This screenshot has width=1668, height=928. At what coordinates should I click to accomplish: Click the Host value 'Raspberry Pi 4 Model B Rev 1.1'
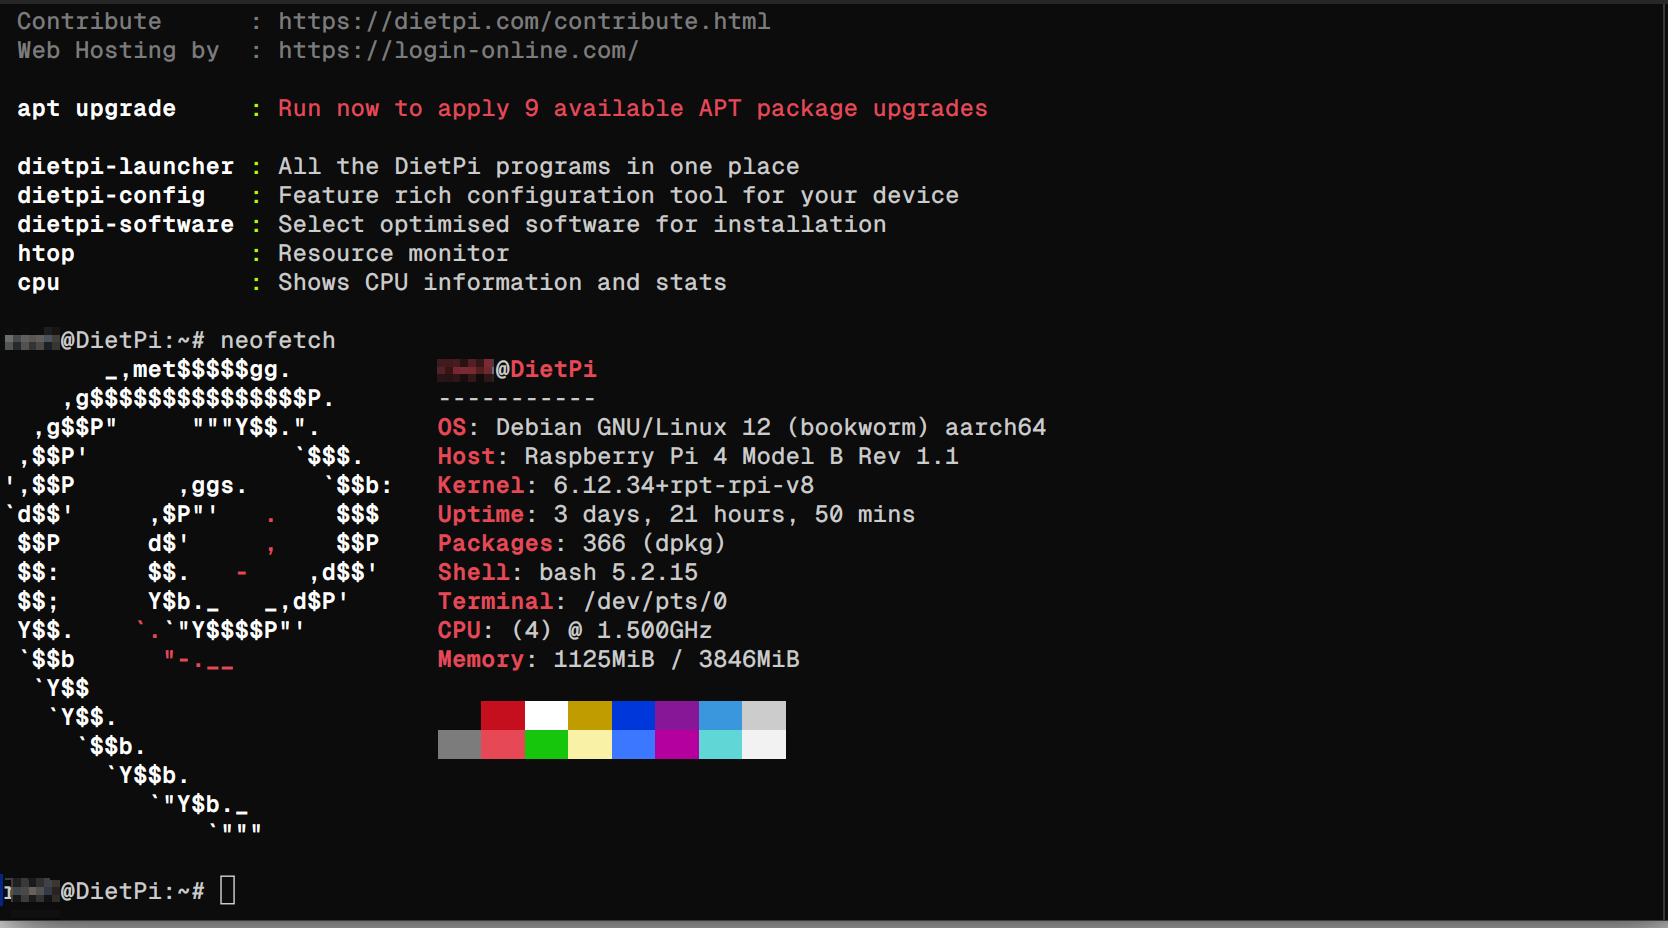point(741,456)
